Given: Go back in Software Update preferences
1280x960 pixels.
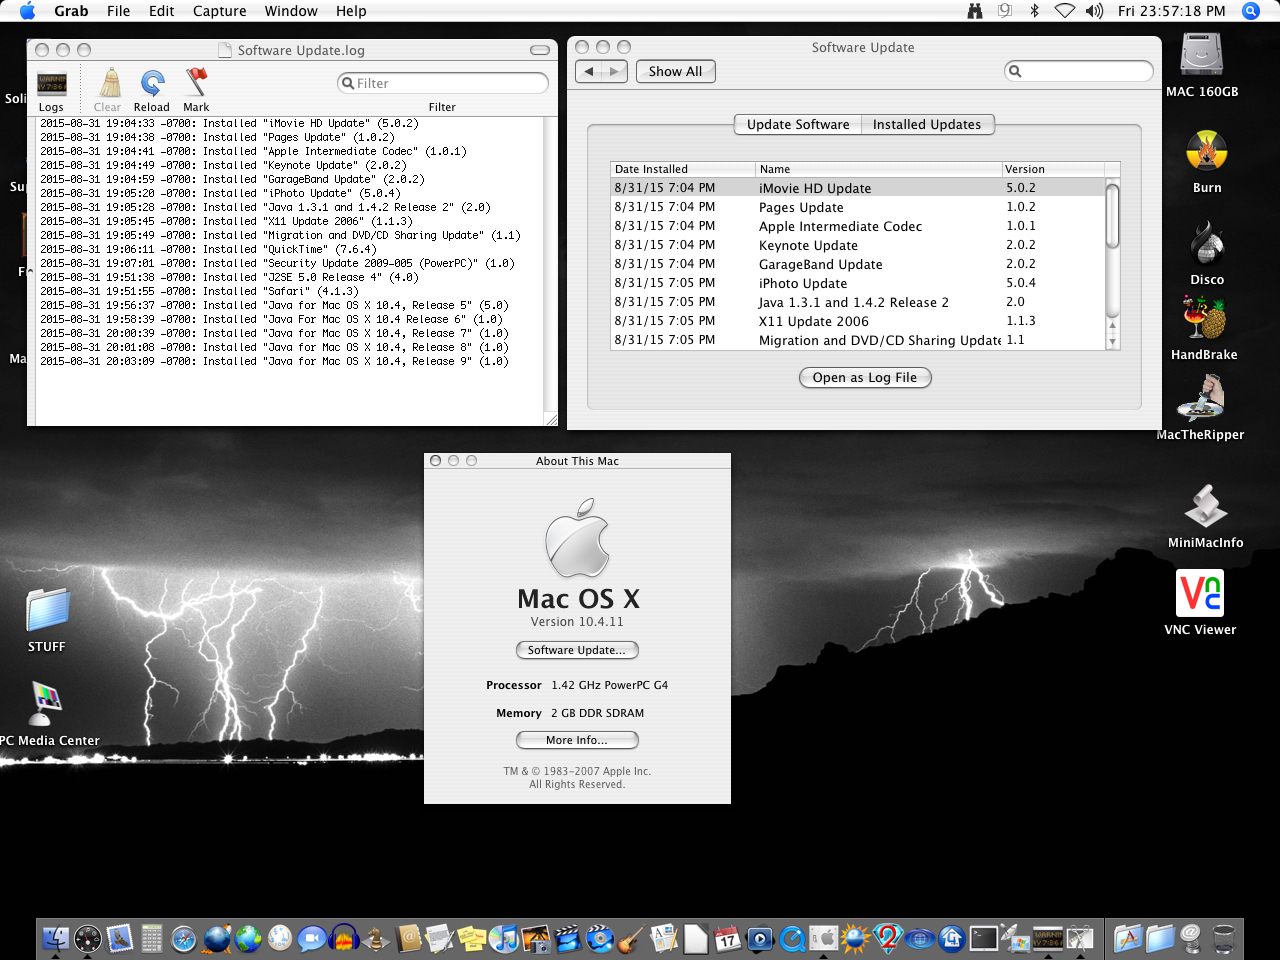Looking at the screenshot, I should (589, 71).
